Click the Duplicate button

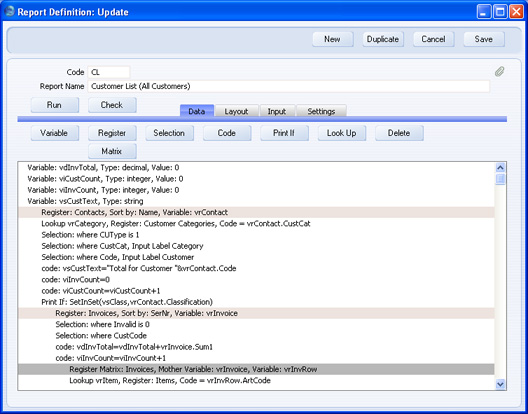[383, 39]
